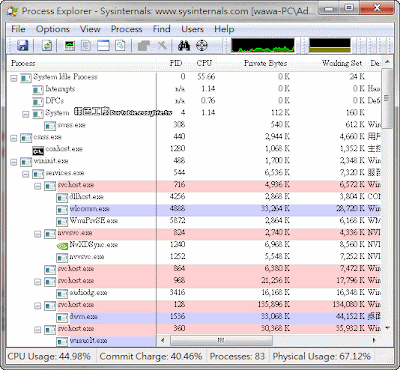400x370 pixels.
Task: Toggle the Show Lower Pane toolbar icon
Action: (103, 45)
